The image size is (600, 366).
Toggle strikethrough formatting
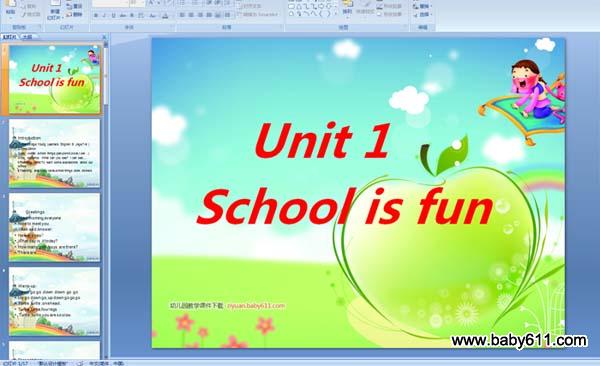click(122, 15)
